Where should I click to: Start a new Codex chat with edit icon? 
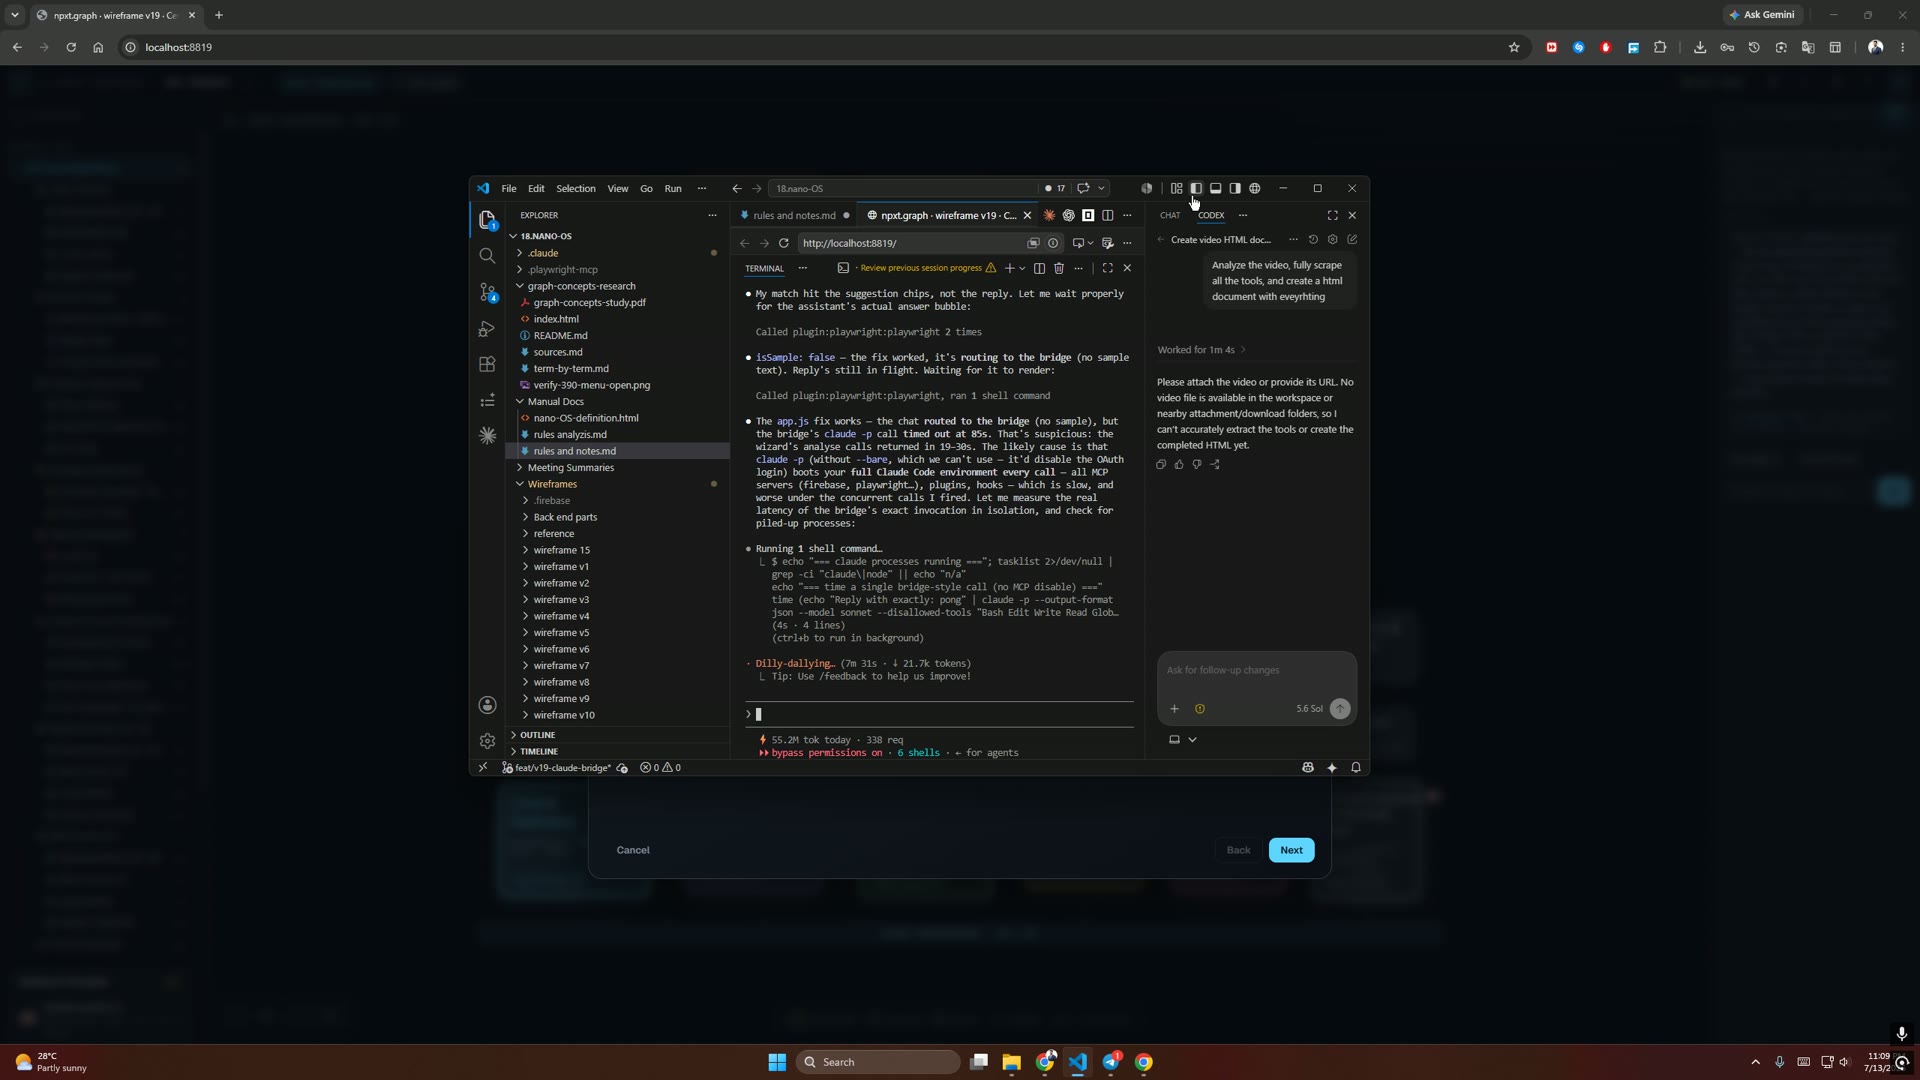pos(1352,240)
